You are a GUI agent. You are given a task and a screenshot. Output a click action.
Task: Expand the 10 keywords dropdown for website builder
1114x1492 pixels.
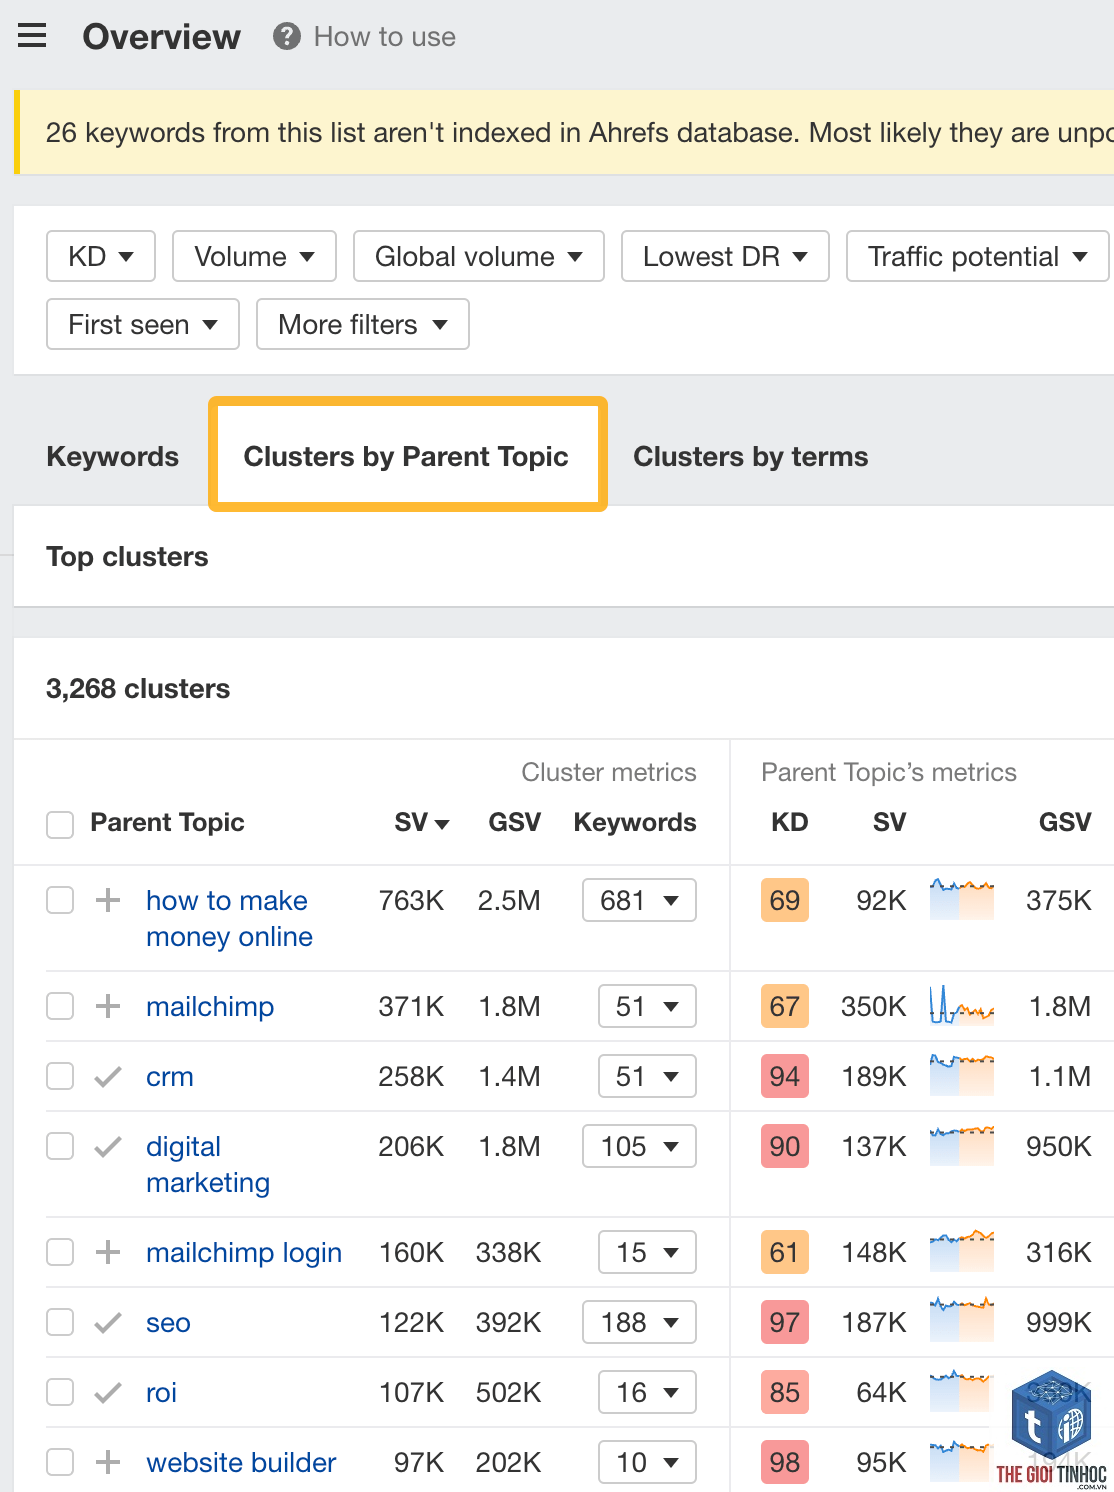click(647, 1462)
